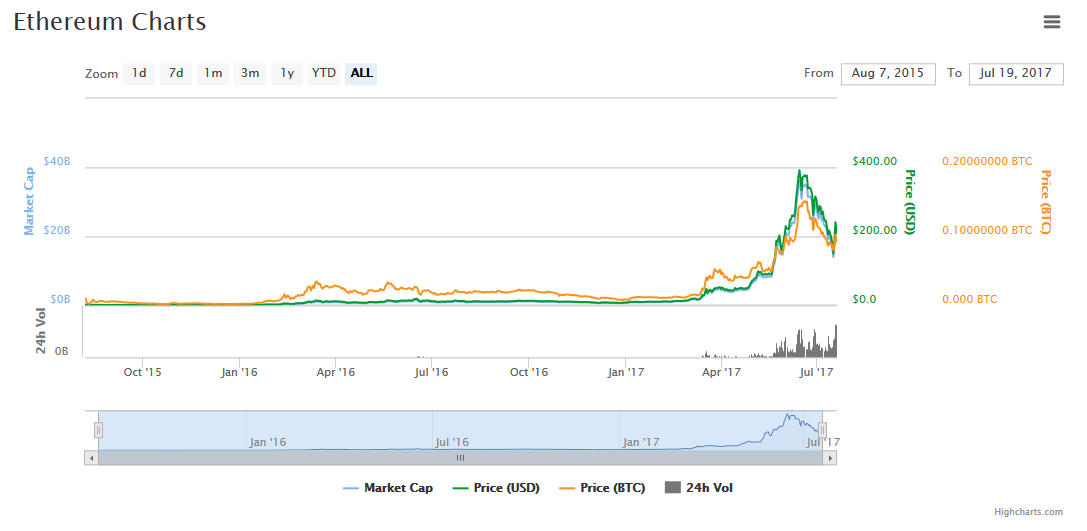Click the $0.0 price axis label

click(864, 299)
